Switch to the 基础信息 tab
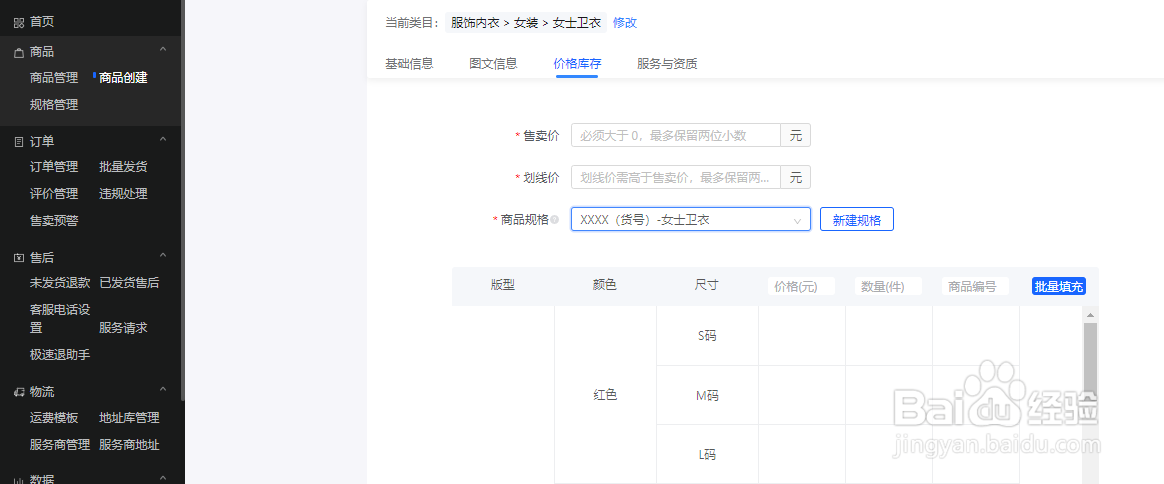Screen dimensions: 1164x484 [409, 64]
